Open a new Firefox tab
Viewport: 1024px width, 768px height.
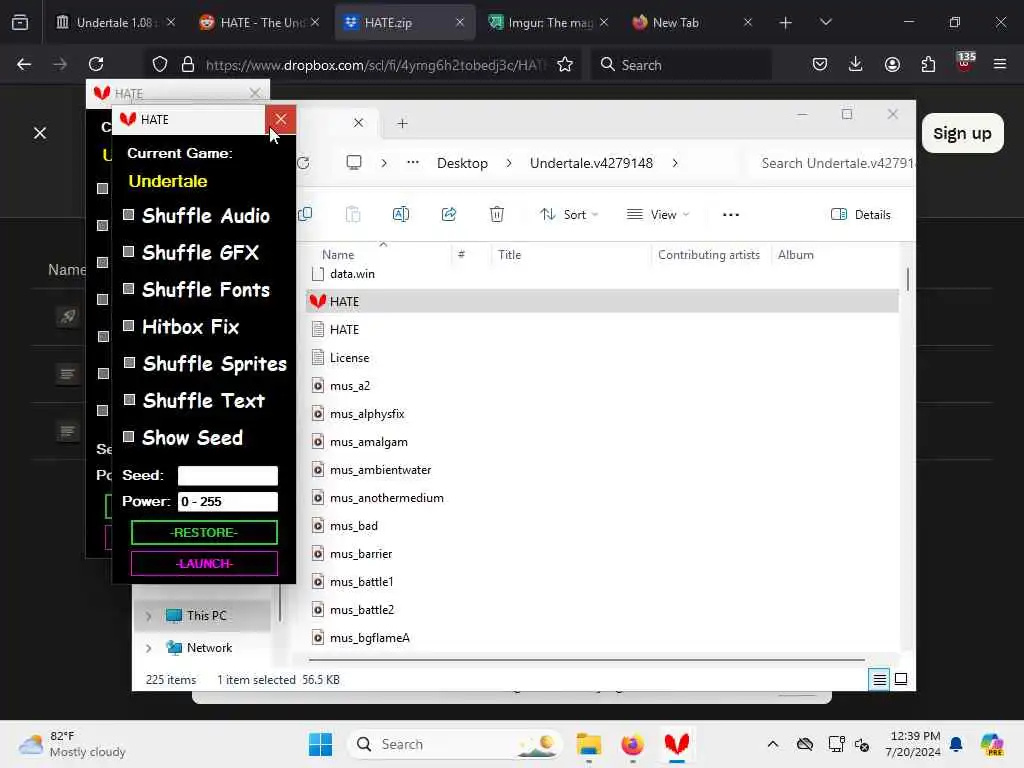(x=786, y=22)
